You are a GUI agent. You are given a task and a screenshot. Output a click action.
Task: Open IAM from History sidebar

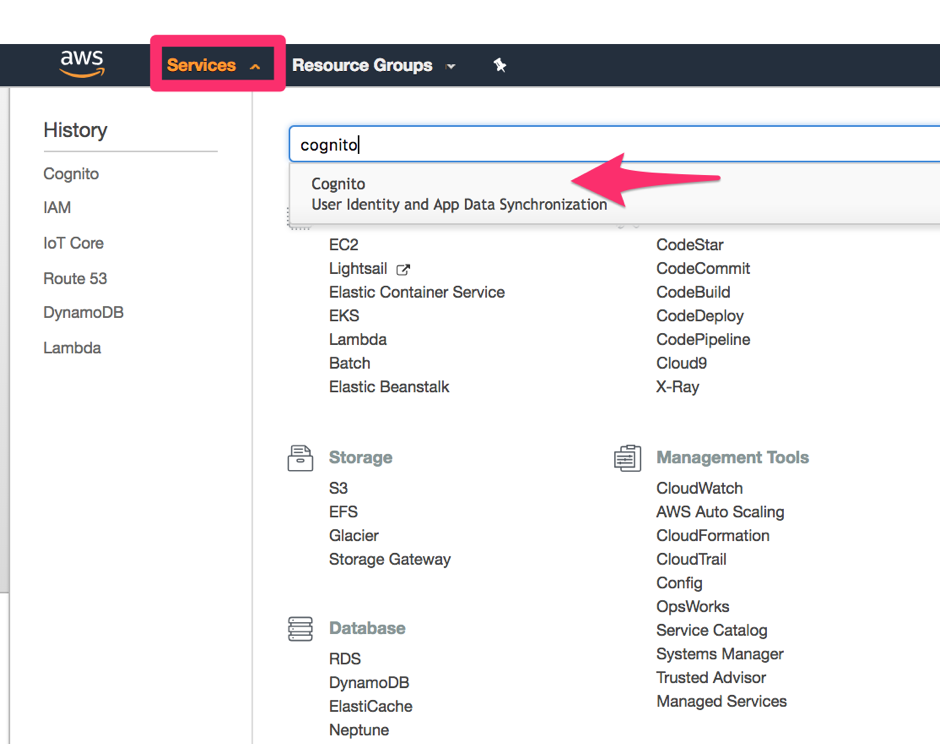[x=57, y=208]
